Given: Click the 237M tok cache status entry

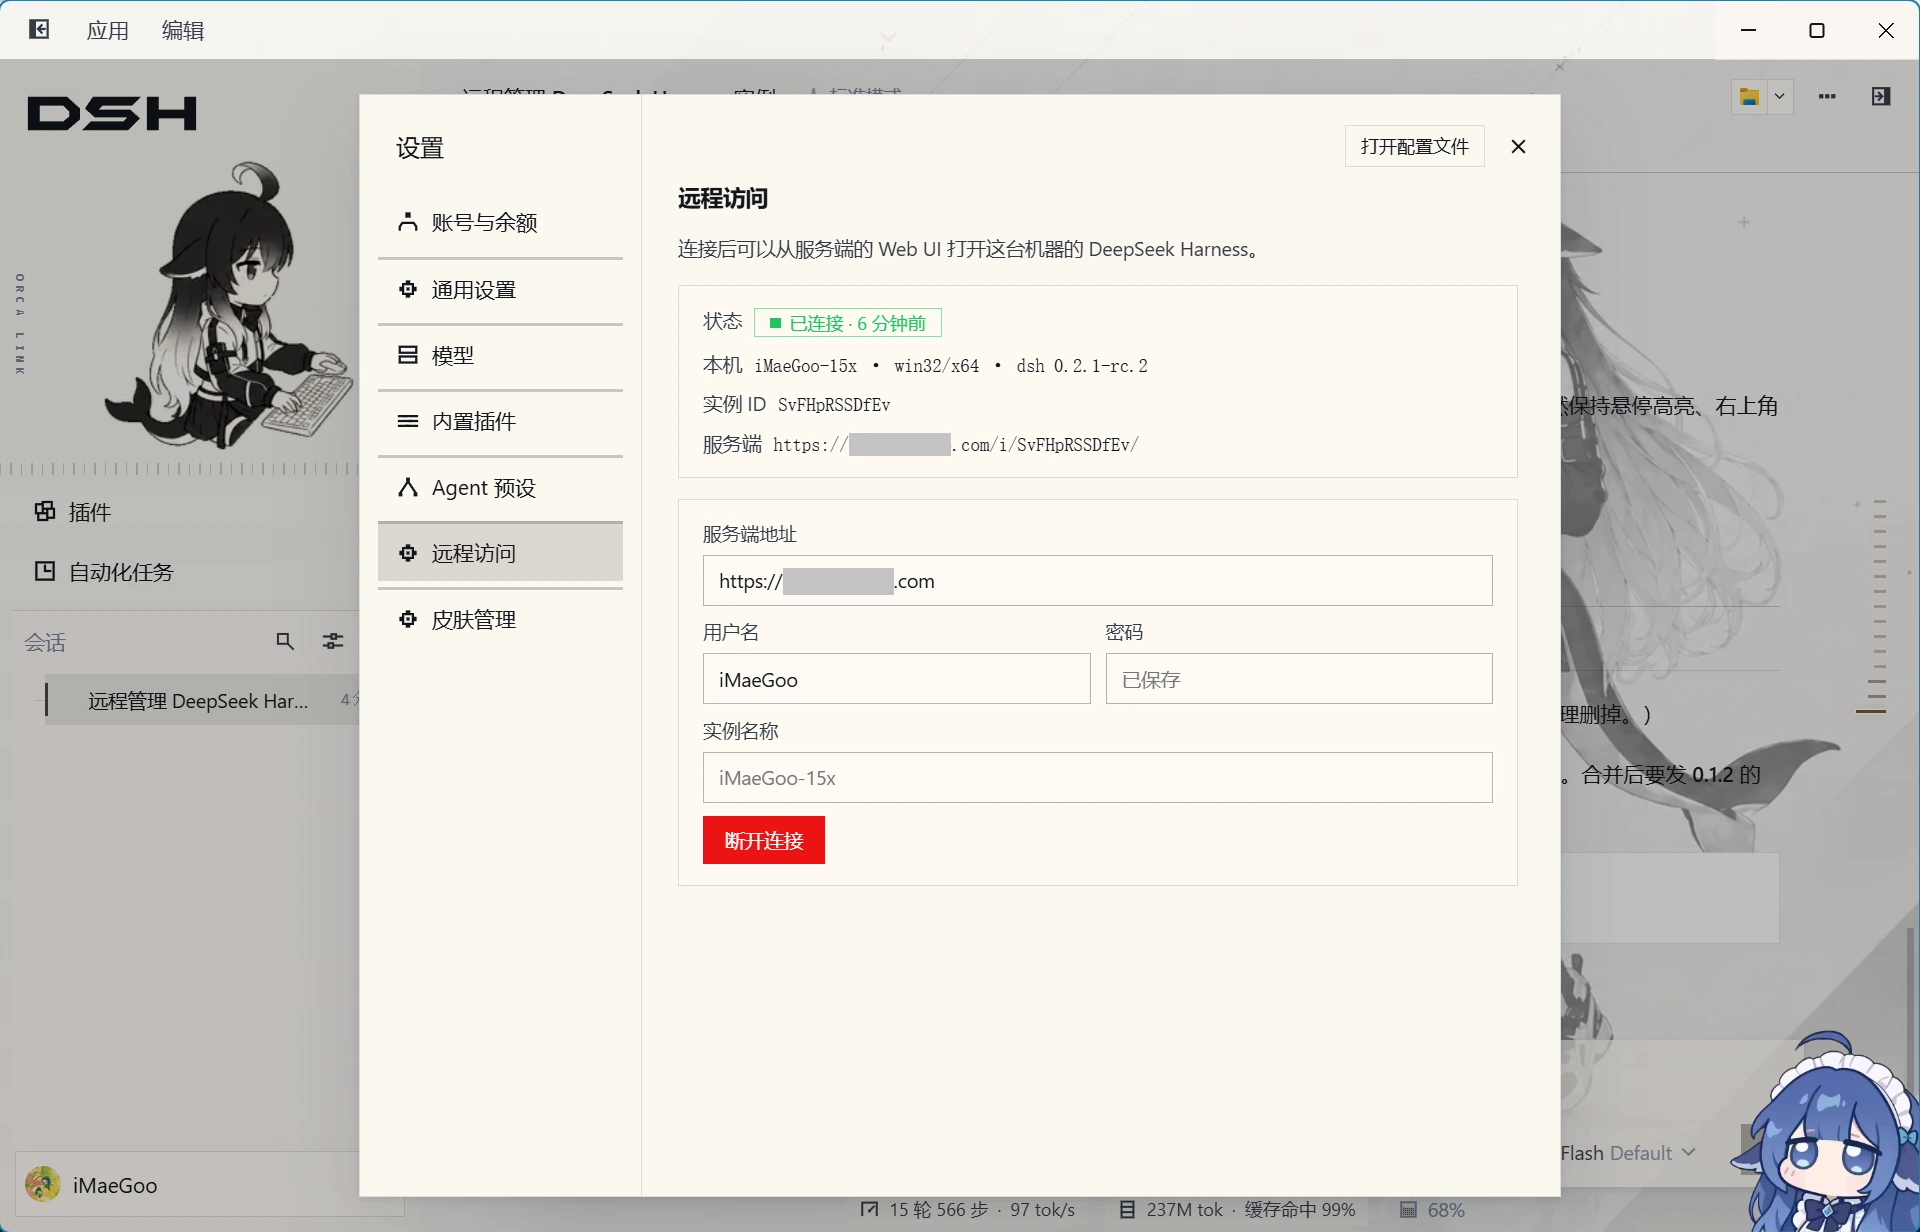Looking at the screenshot, I should 1237,1209.
